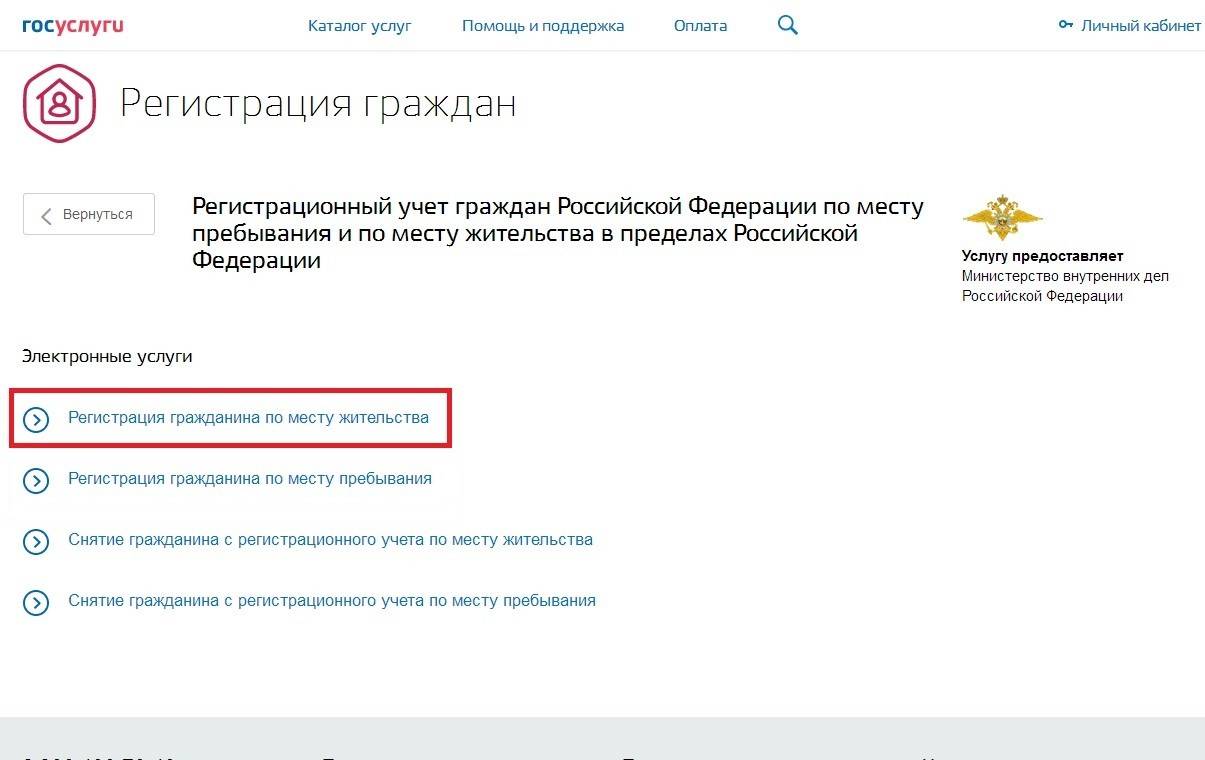Click arrow icon beside Регистрация по месту пребывания
Screen dimensions: 1205x760
tap(36, 480)
